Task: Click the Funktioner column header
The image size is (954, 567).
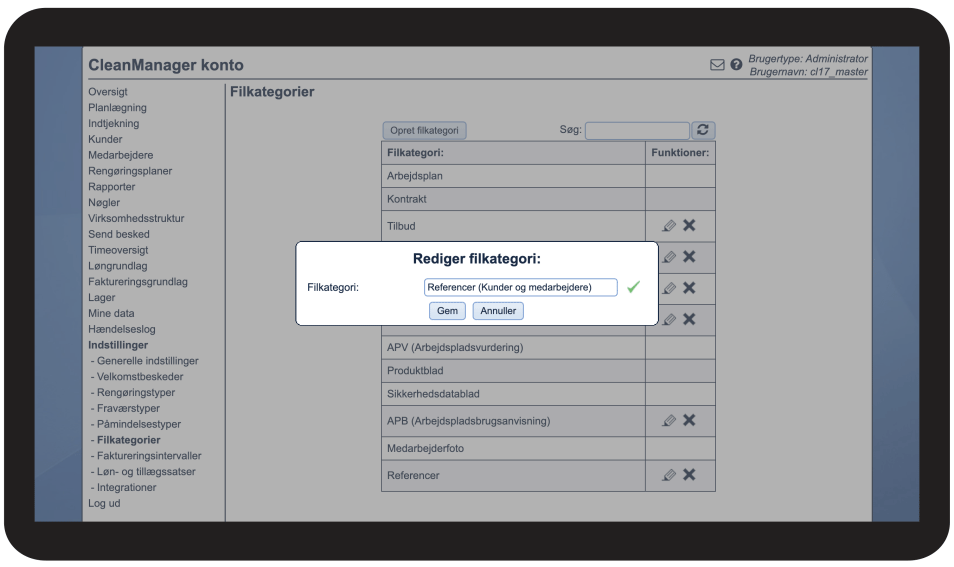Action: click(680, 153)
